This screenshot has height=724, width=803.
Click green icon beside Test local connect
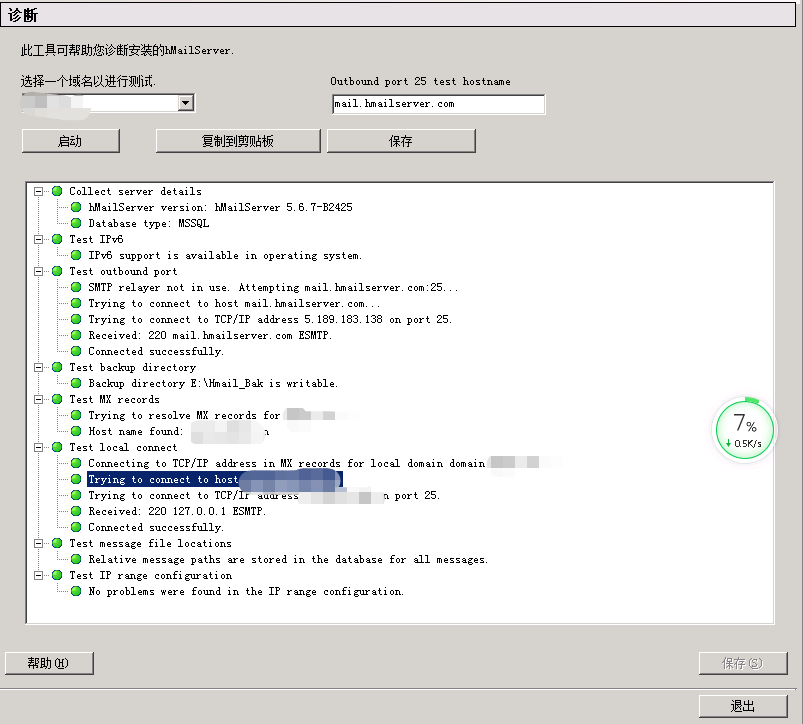tap(57, 447)
